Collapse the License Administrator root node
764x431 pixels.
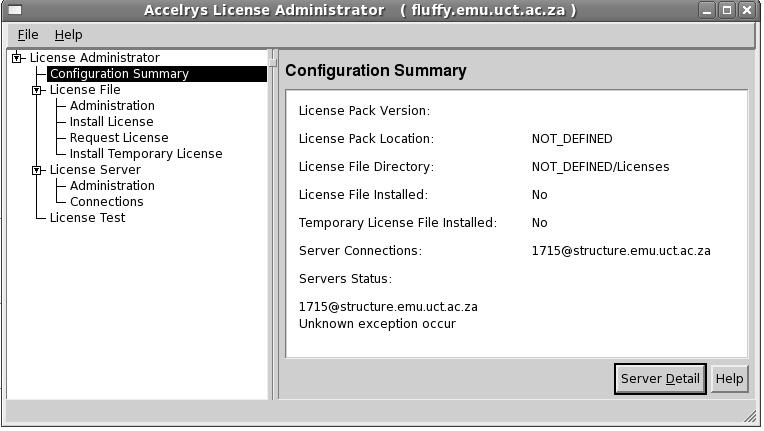tap(17, 58)
